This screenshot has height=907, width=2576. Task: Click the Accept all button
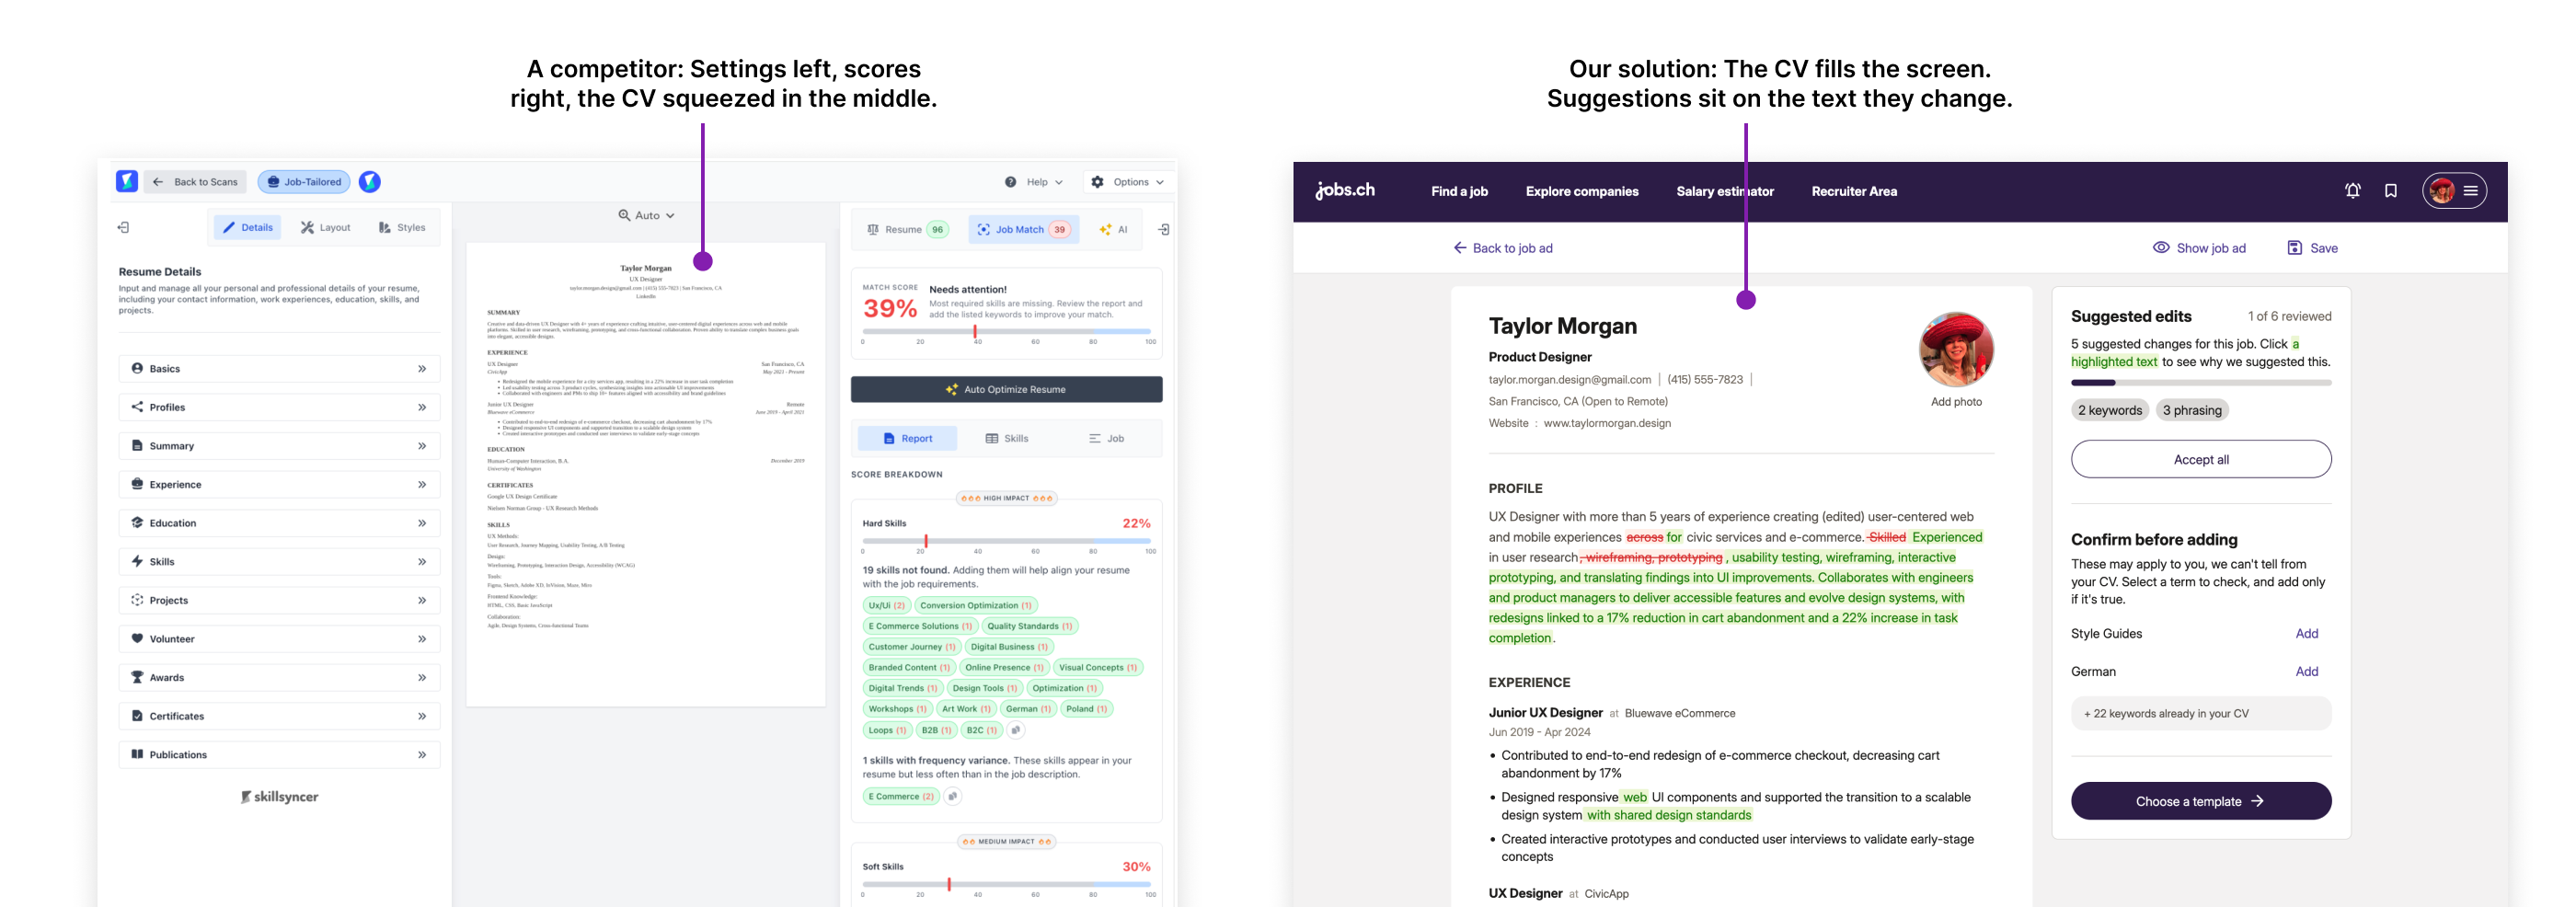(2200, 459)
